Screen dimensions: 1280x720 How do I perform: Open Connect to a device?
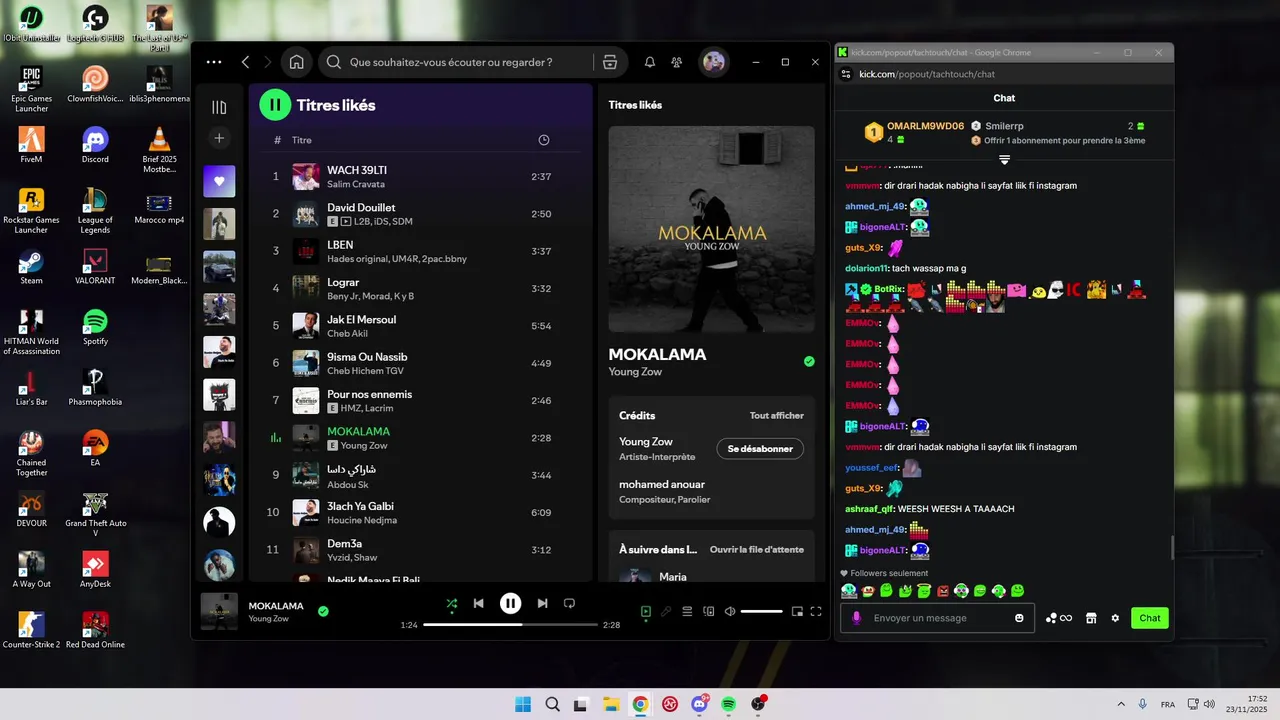[709, 611]
